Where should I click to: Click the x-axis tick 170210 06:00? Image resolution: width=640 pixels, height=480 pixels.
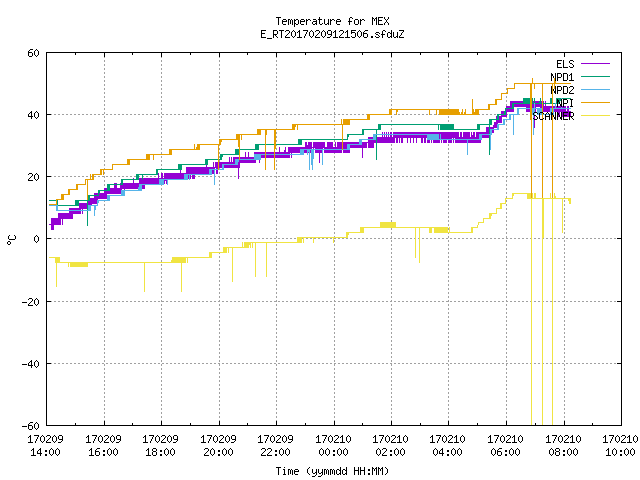click(x=506, y=446)
